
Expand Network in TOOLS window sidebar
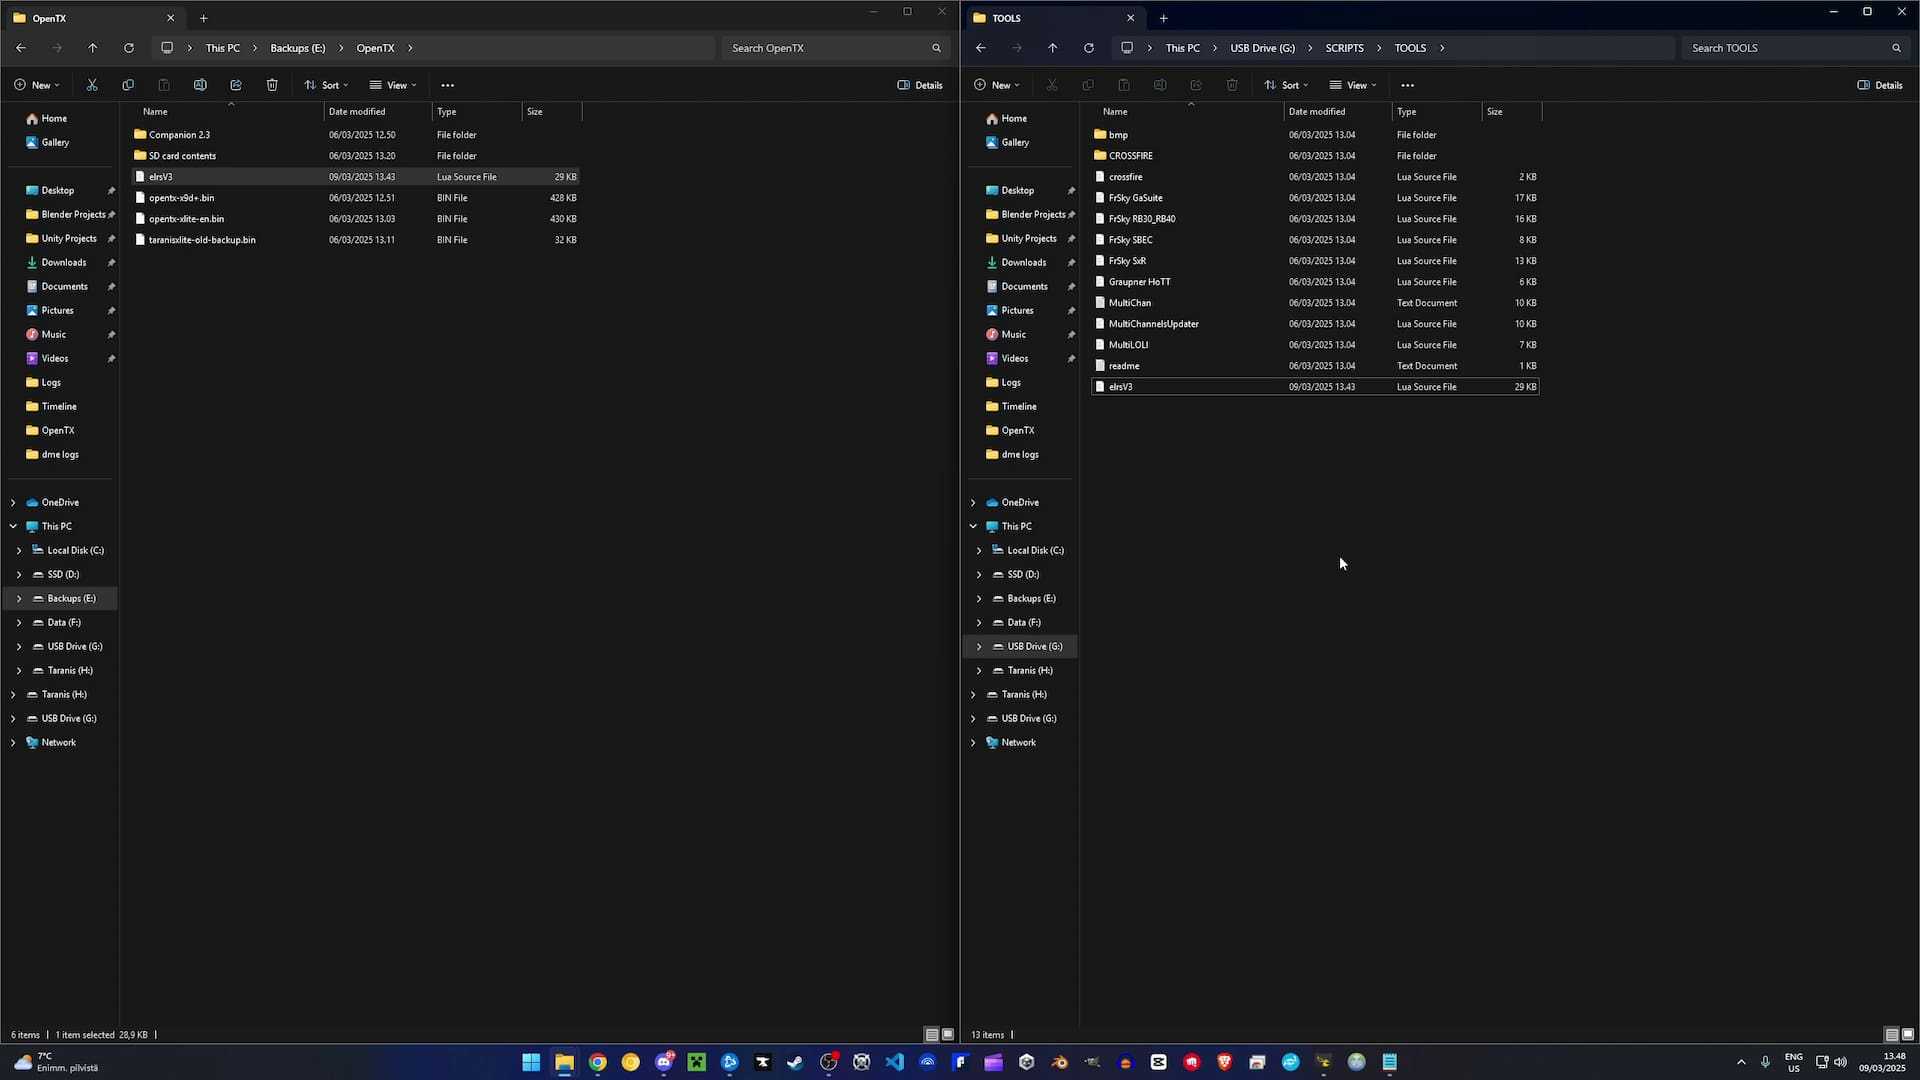[x=973, y=742]
